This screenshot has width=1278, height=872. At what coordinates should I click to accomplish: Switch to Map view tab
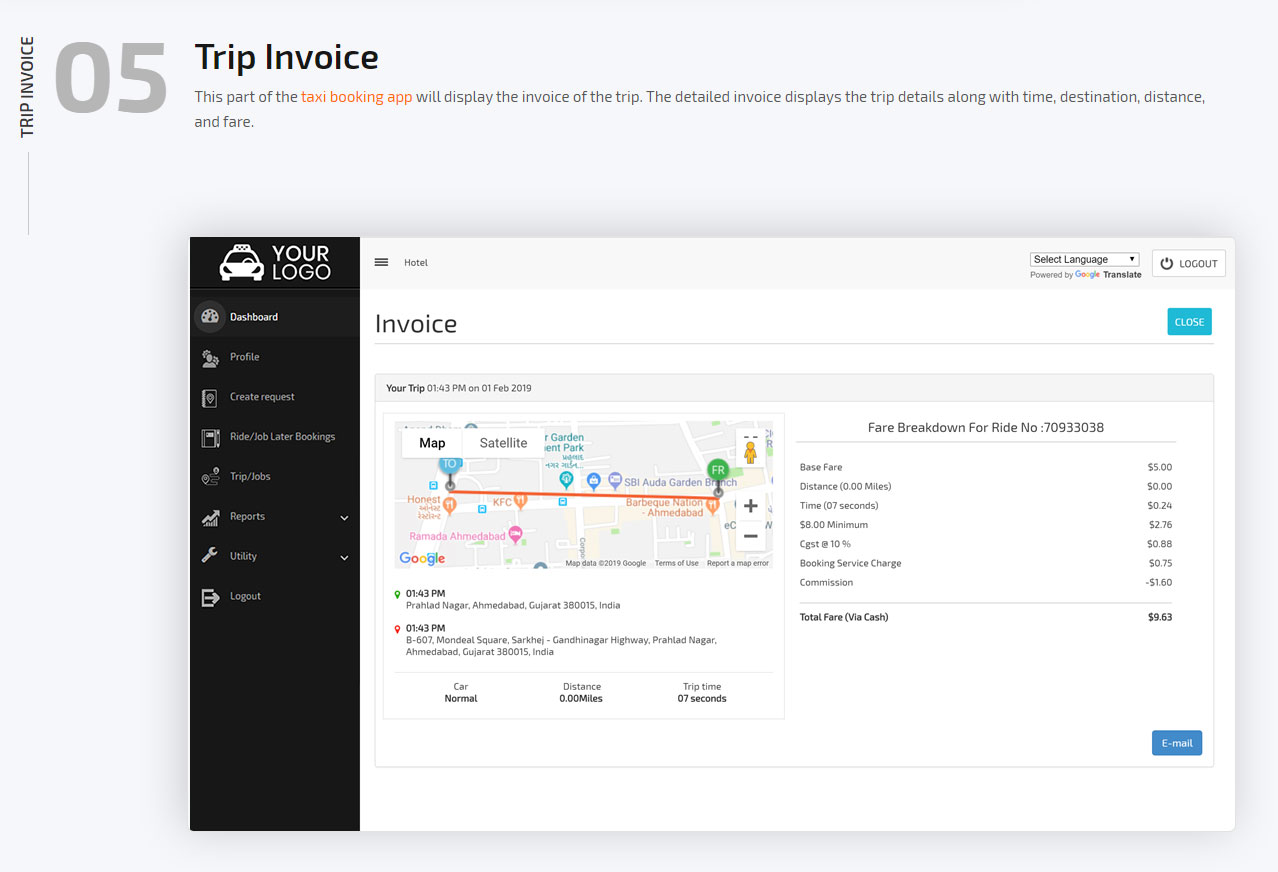point(432,443)
